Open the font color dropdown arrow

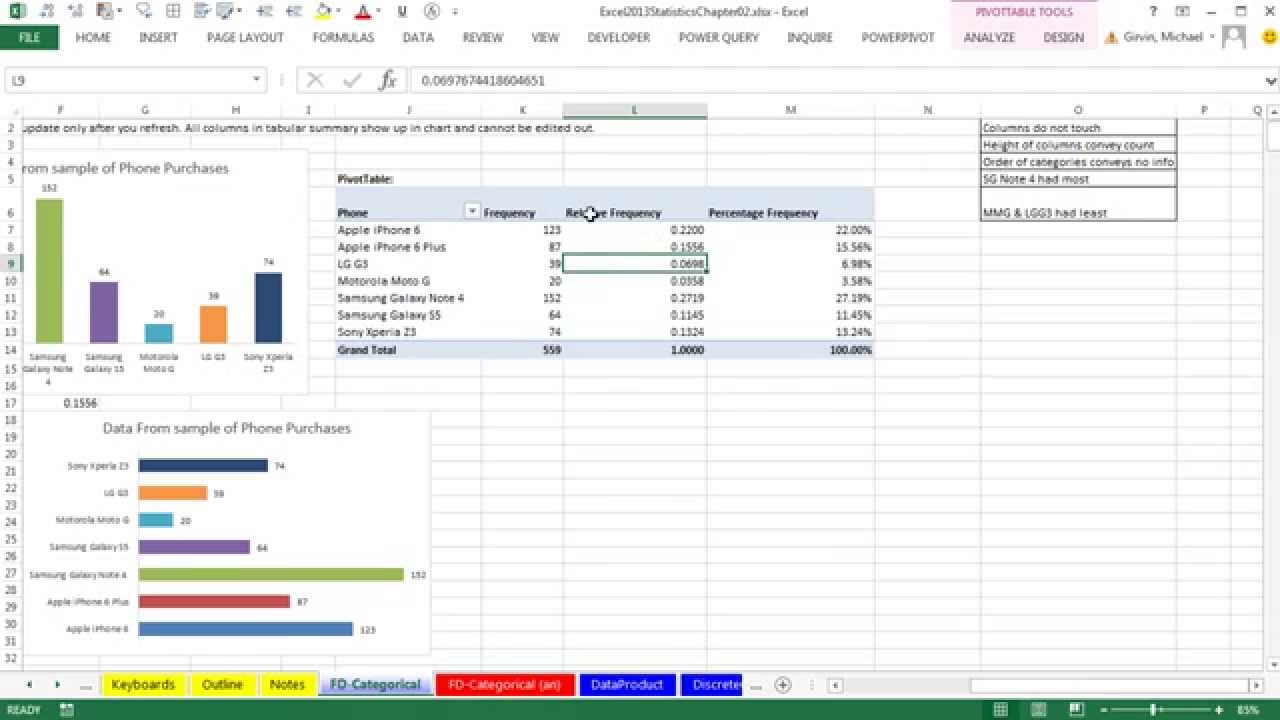pos(376,13)
